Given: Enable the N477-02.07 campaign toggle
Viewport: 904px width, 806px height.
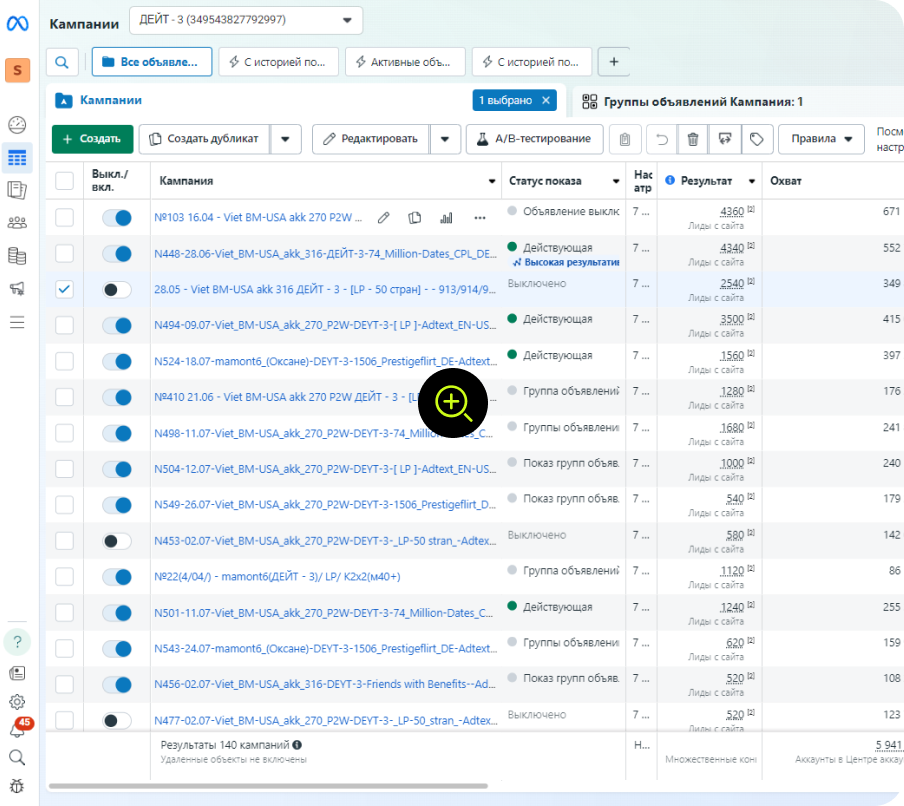Looking at the screenshot, I should point(117,720).
